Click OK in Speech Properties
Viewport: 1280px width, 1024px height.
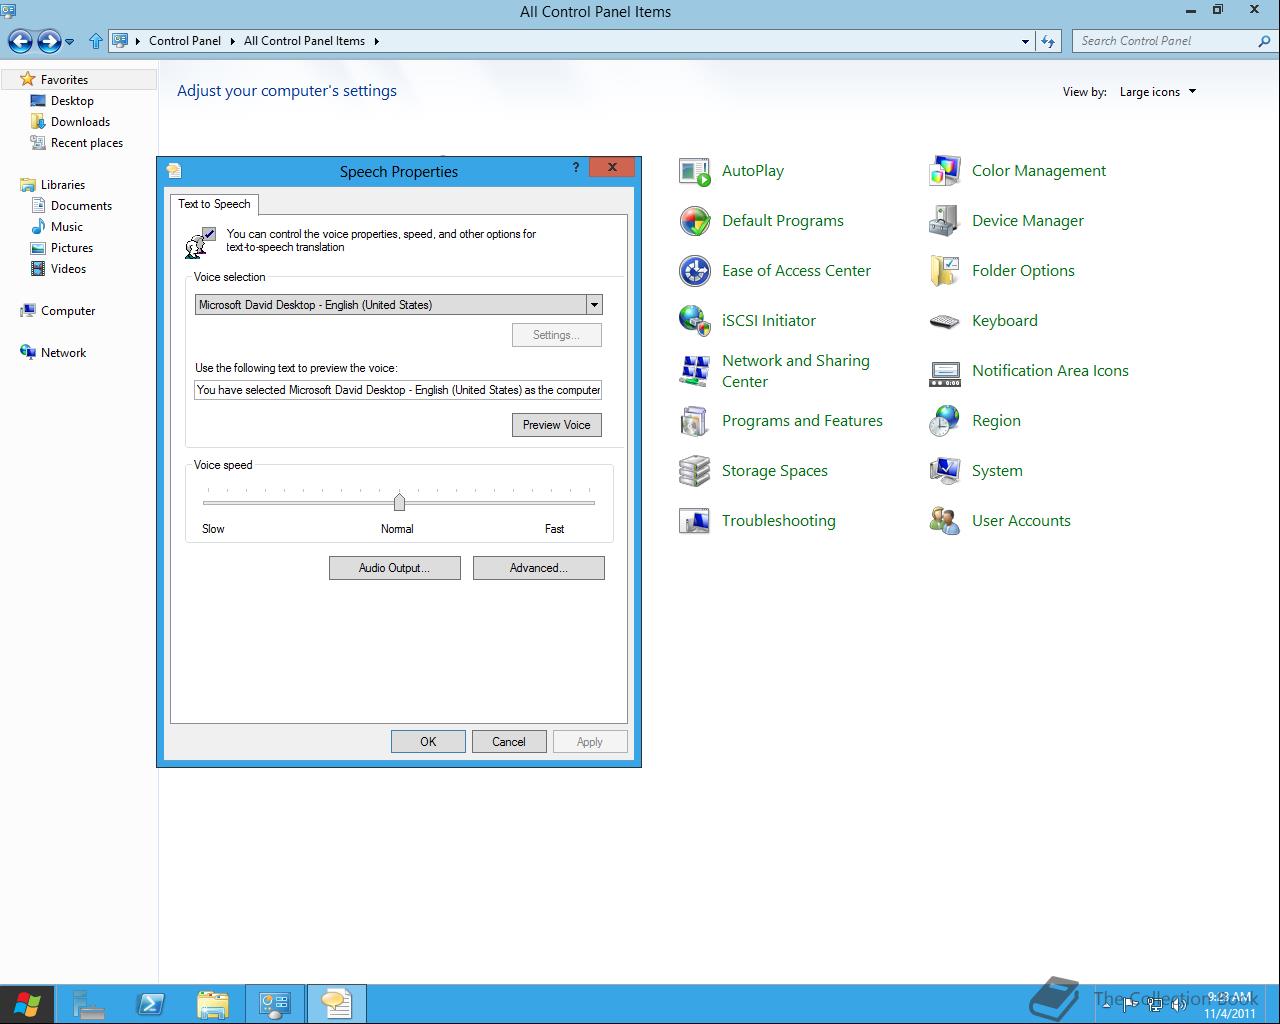pyautogui.click(x=428, y=742)
